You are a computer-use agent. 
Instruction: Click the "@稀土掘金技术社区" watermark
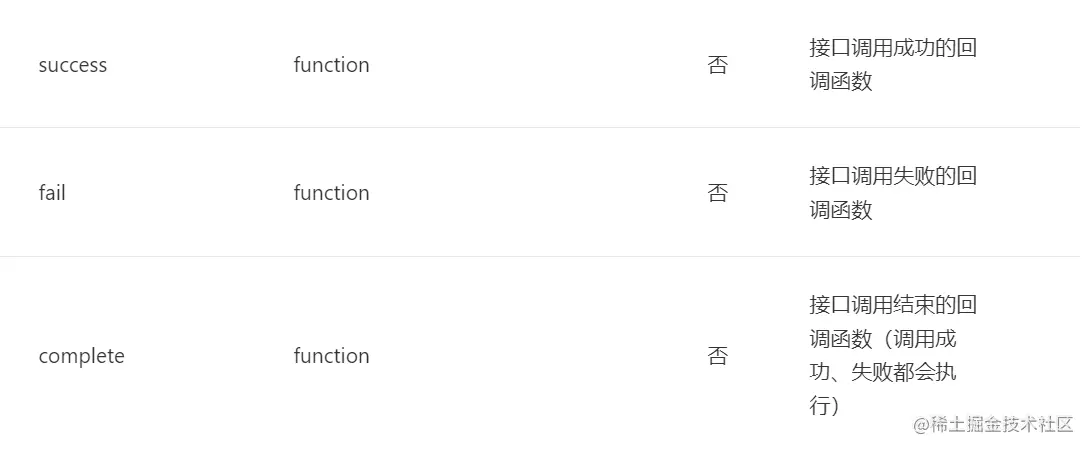[992, 424]
